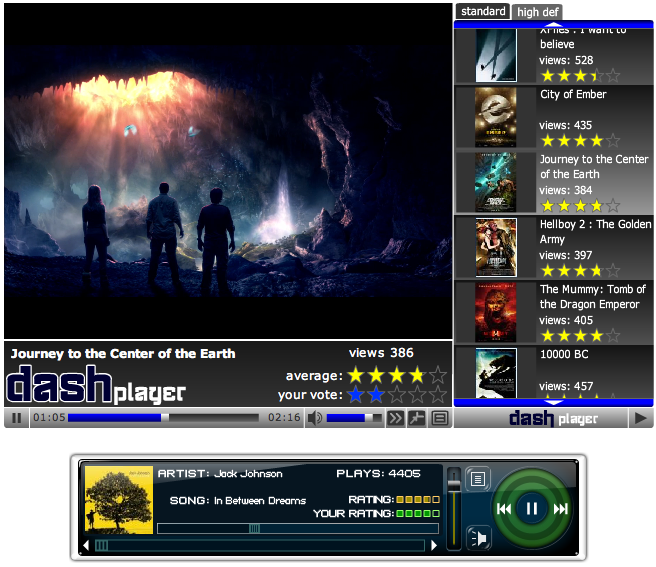Click the music player left scroll arrow
656x567 pixels.
86,545
